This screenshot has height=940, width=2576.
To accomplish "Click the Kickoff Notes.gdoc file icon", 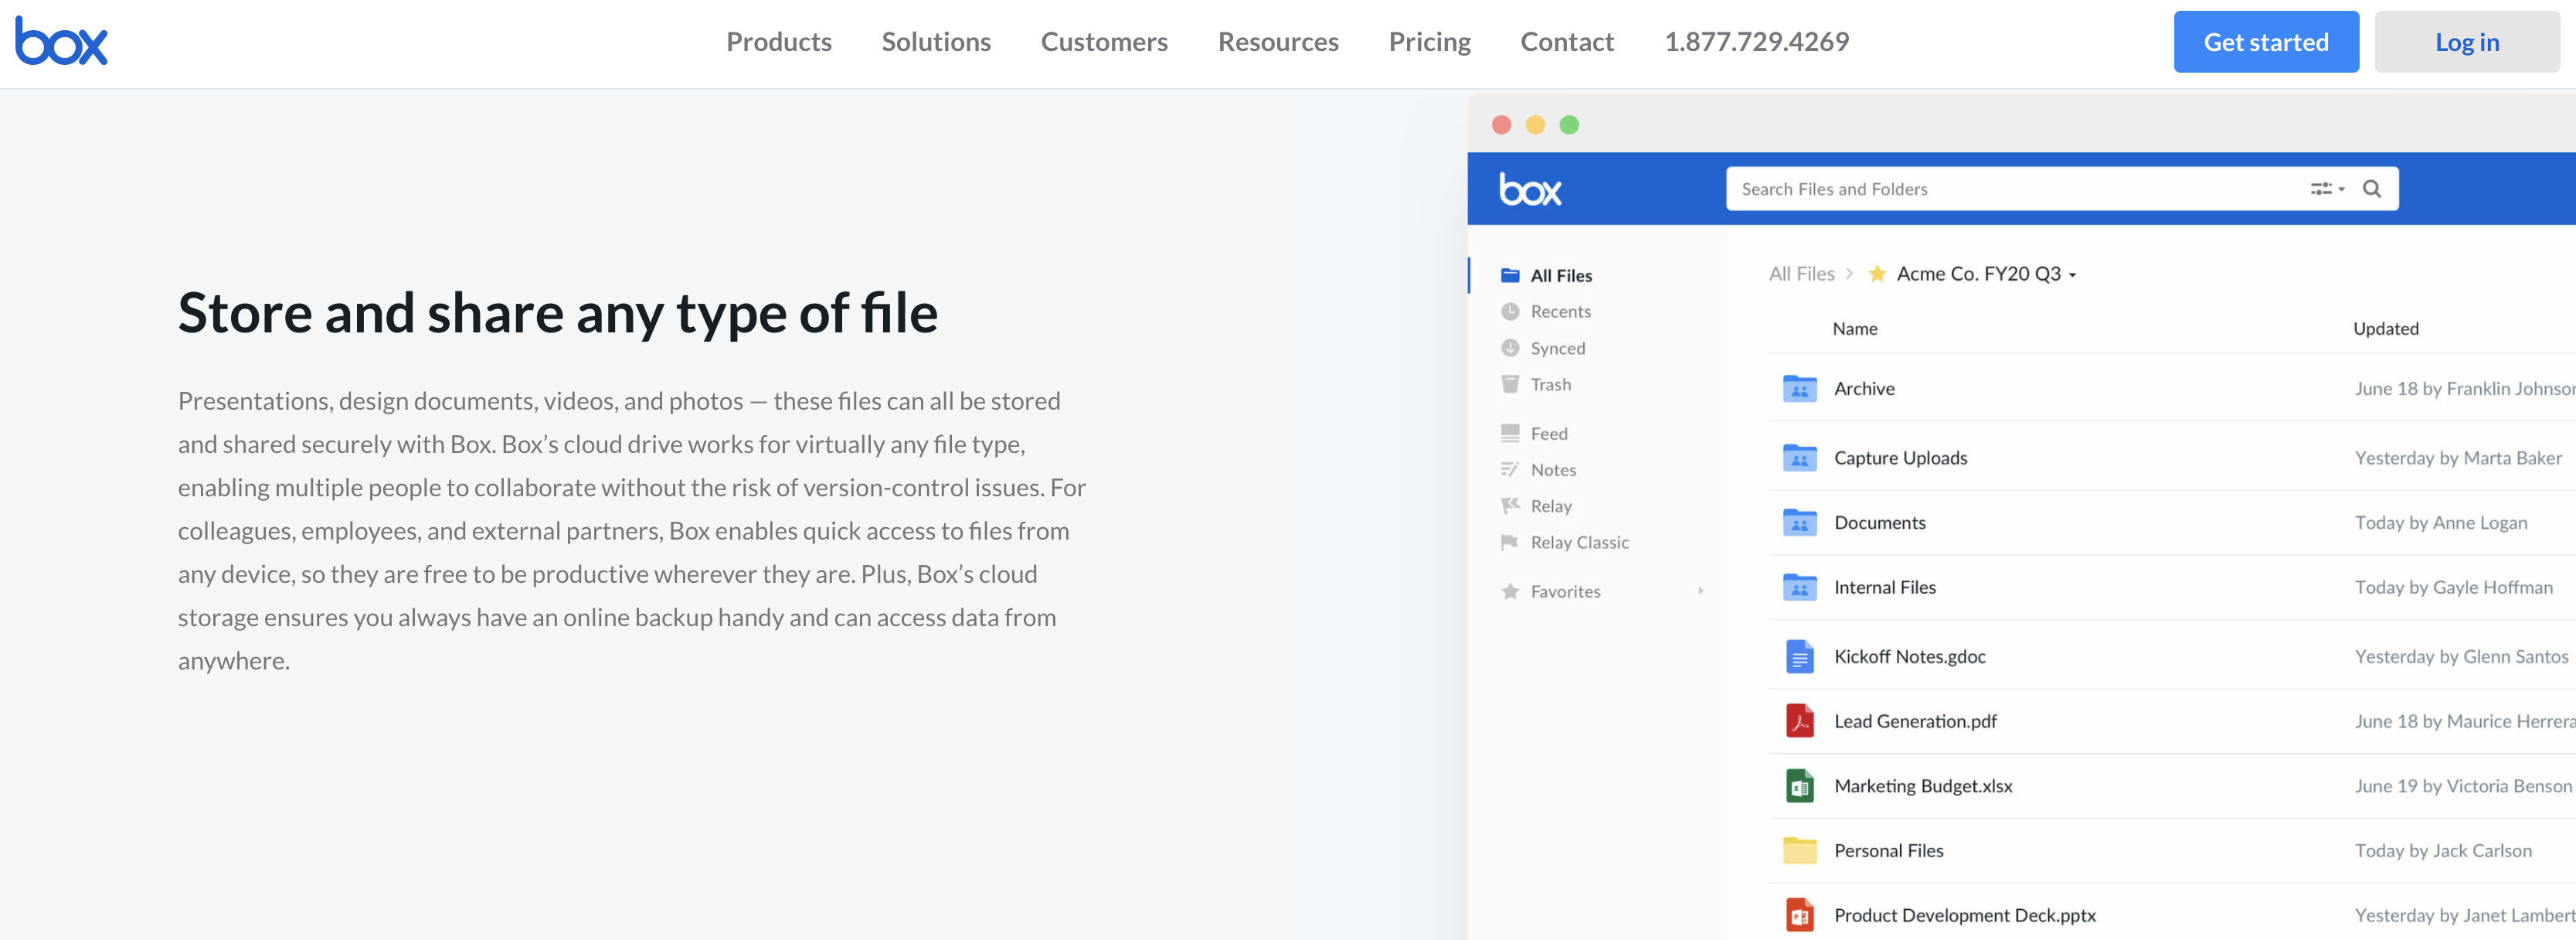I will pos(1799,657).
